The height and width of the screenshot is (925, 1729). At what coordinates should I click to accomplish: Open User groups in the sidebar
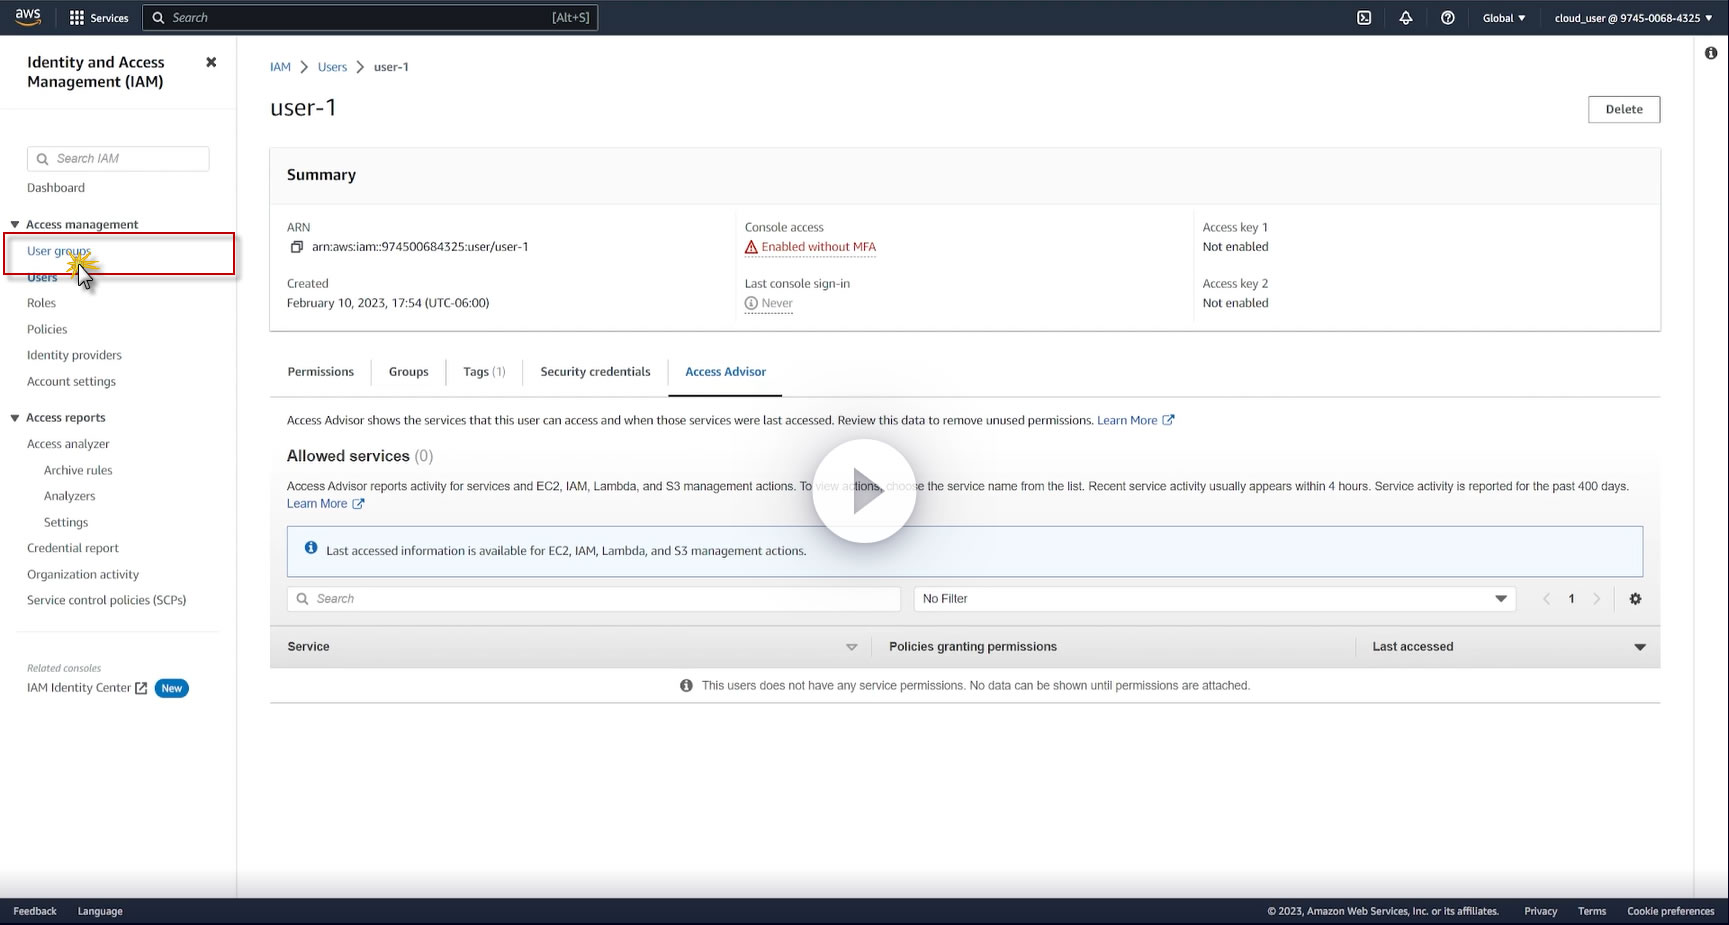59,251
